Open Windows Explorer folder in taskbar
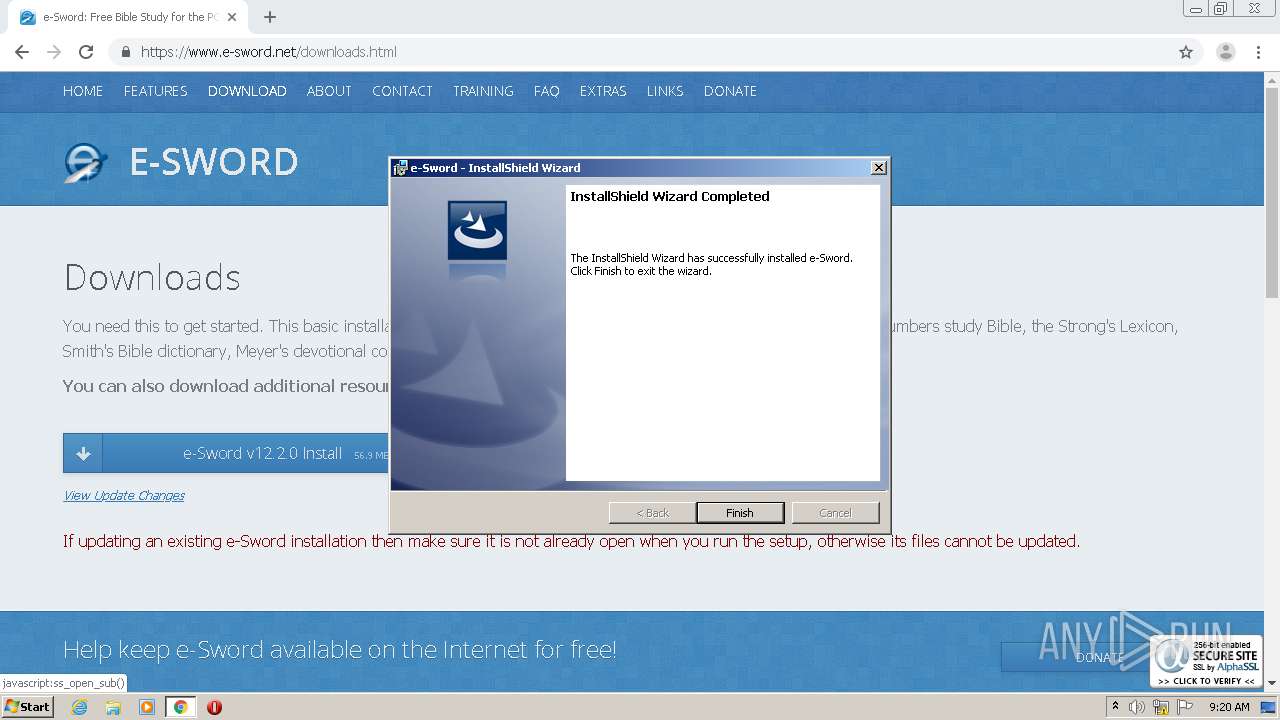The width and height of the screenshot is (1280, 720). [x=113, y=707]
